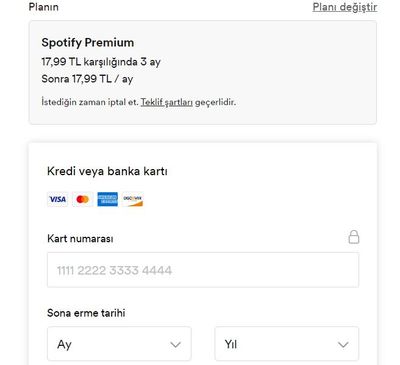This screenshot has height=365, width=400.
Task: Click the Mastercard logo
Action: pyautogui.click(x=82, y=199)
